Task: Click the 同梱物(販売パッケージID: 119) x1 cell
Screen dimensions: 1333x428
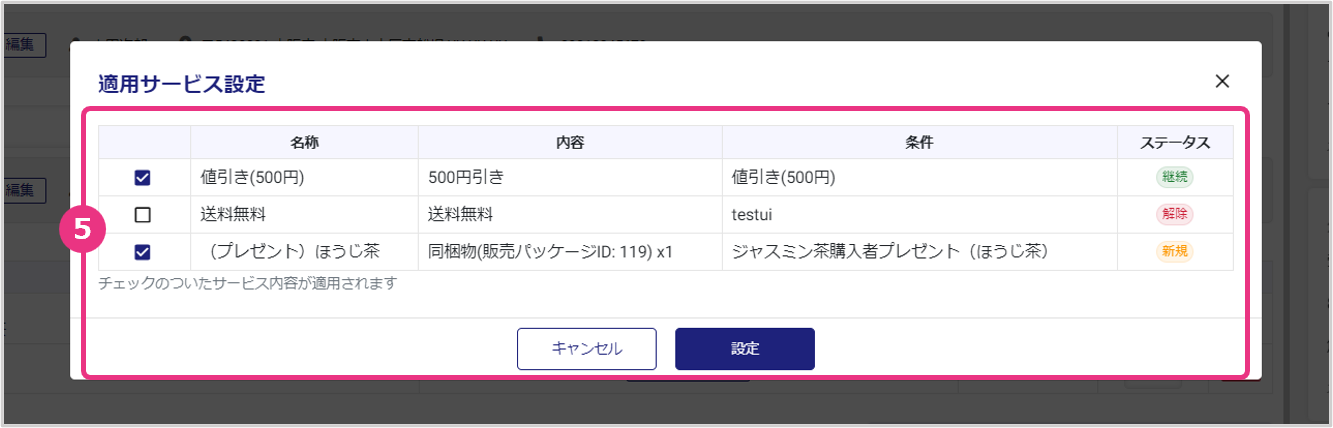Action: [x=550, y=252]
